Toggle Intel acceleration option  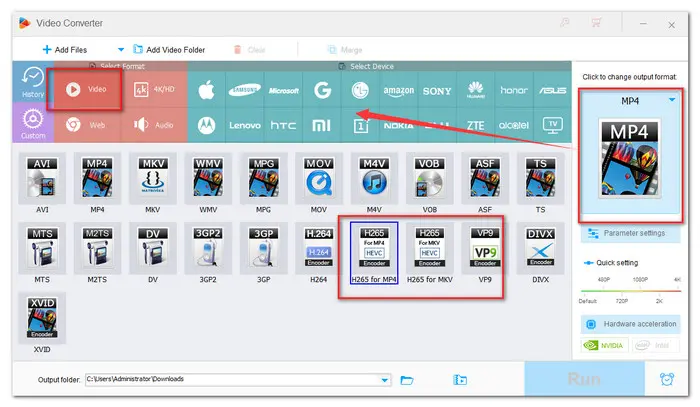click(x=655, y=345)
